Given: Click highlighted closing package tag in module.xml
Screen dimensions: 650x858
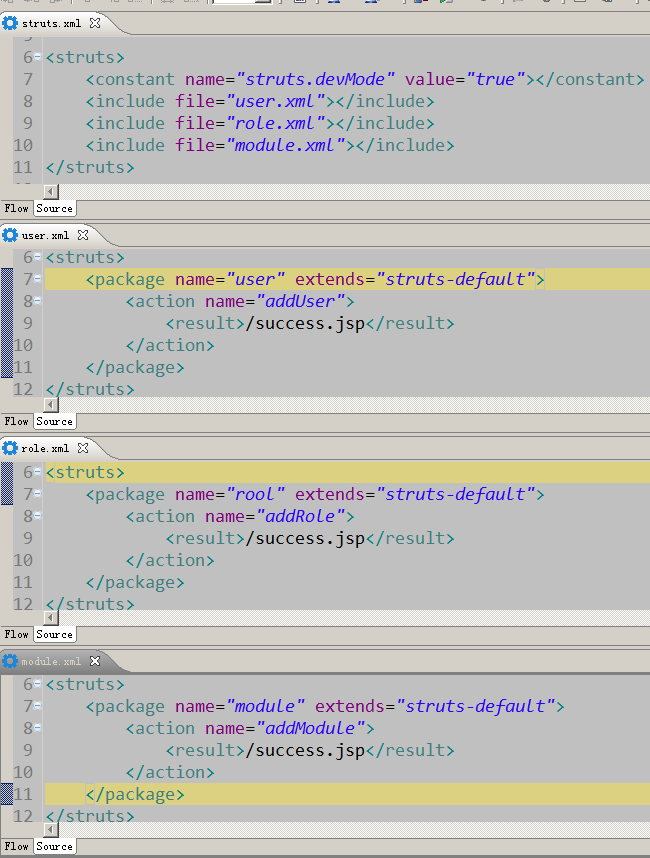Looking at the screenshot, I should 135,794.
